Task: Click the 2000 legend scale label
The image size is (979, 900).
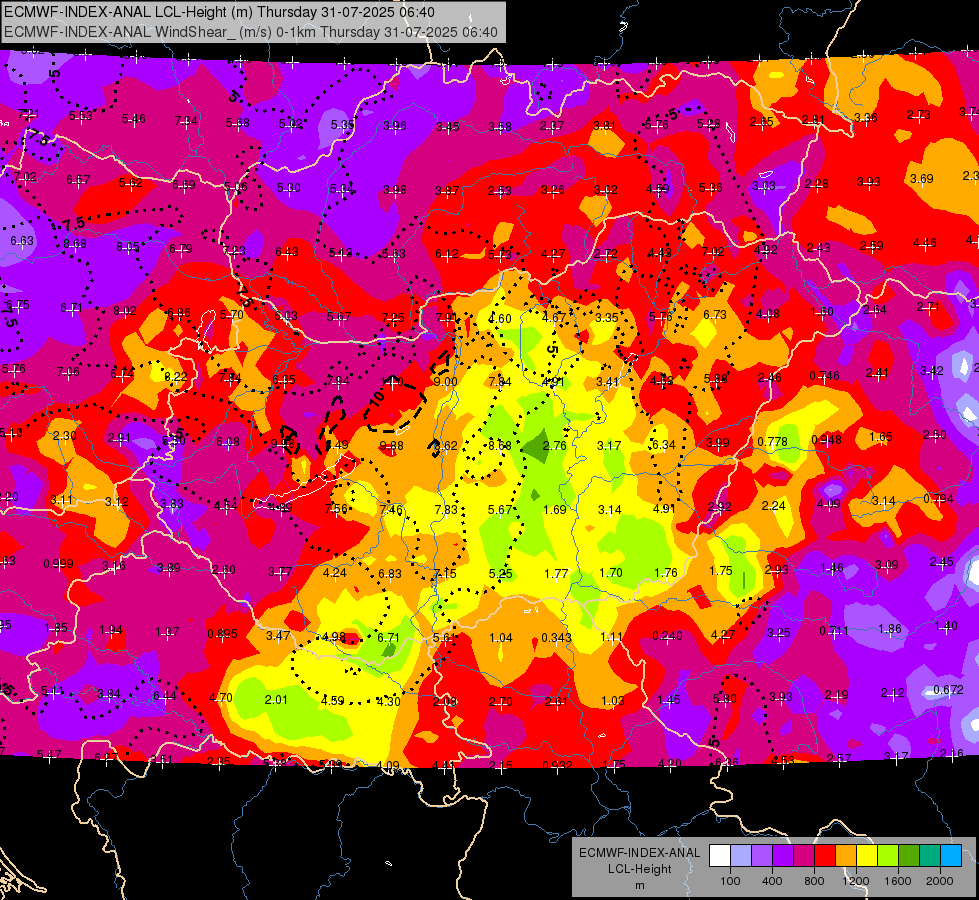Action: [x=940, y=881]
